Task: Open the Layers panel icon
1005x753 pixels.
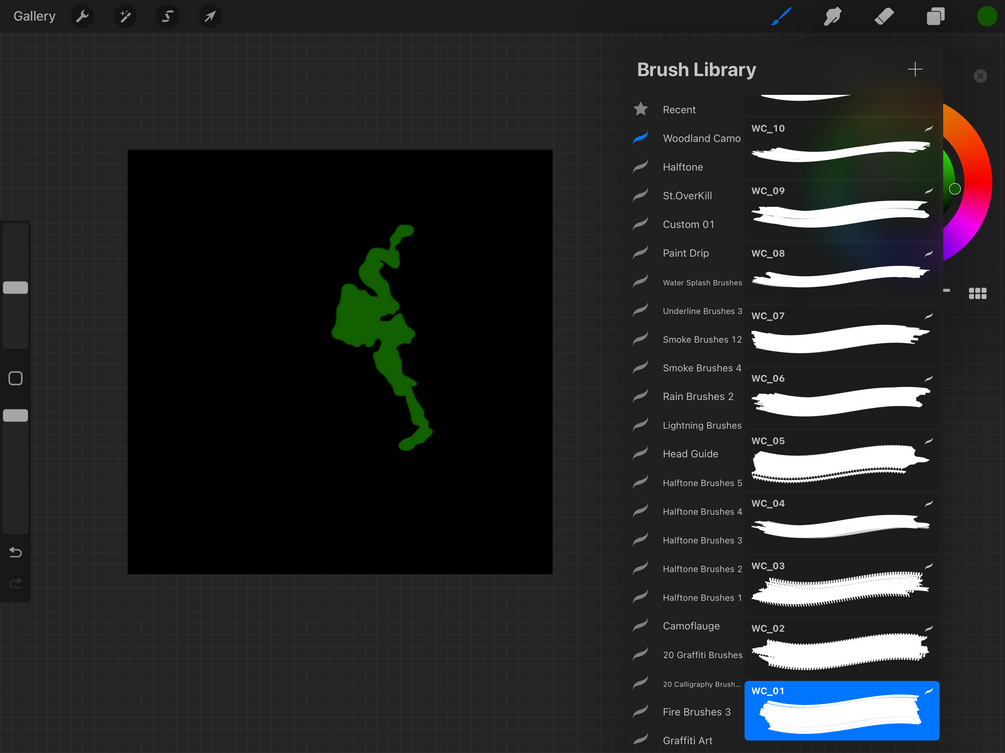Action: [x=935, y=16]
